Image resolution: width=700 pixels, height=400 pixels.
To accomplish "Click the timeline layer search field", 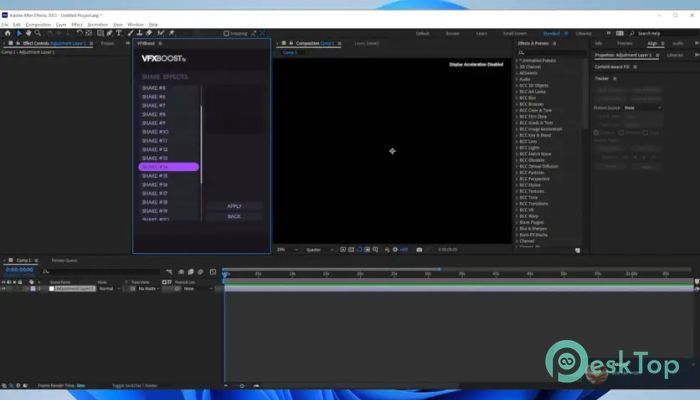I will (101, 271).
